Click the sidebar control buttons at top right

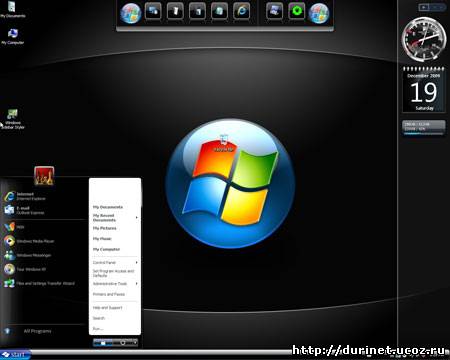tap(432, 7)
